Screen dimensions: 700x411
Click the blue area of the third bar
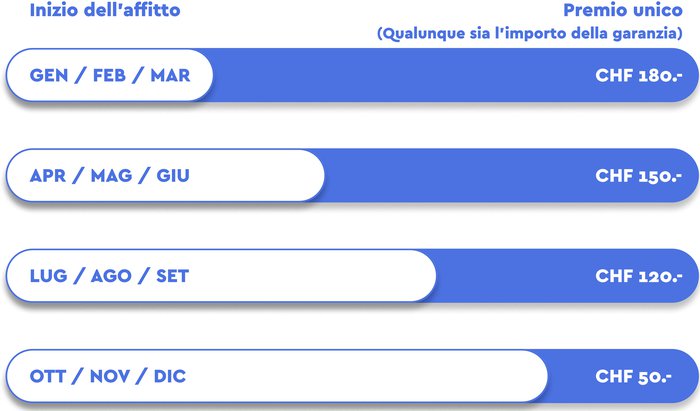[513, 276]
